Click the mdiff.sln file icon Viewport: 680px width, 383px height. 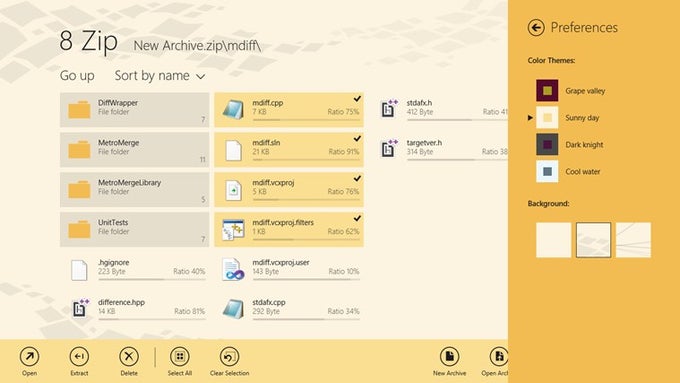click(x=233, y=151)
